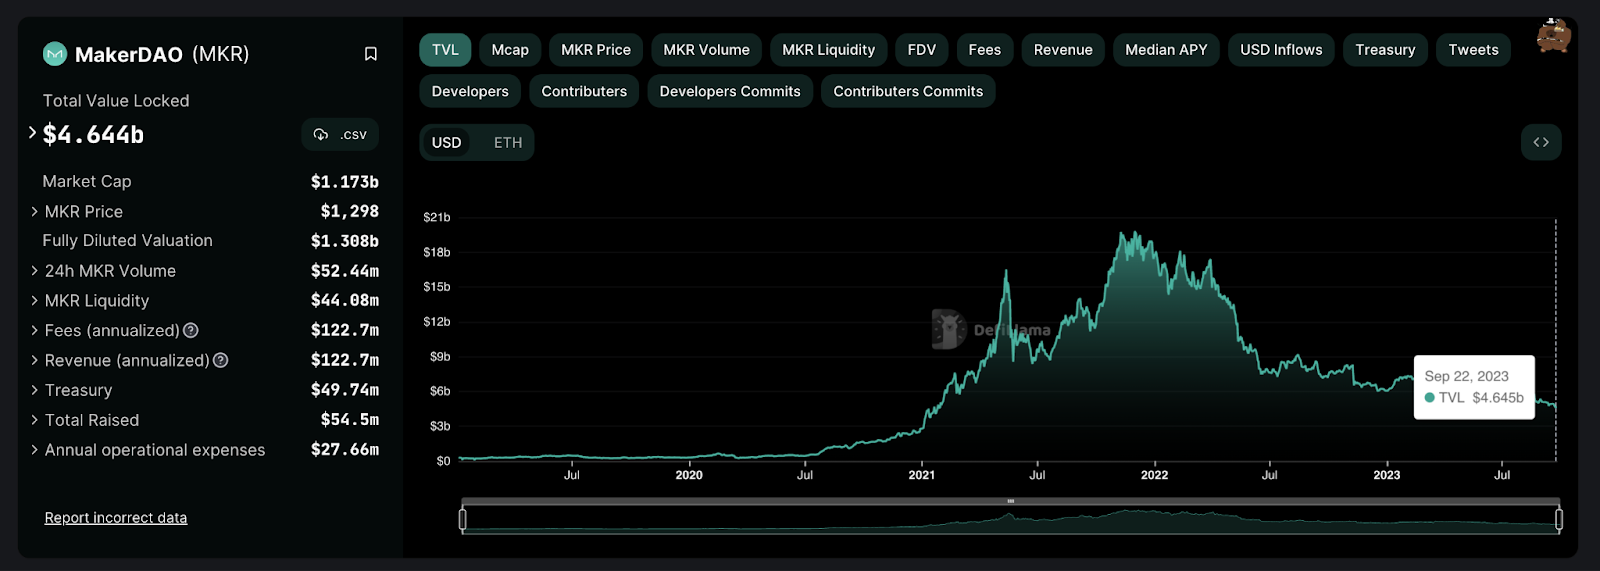Toggle the MKR Volume chart series

(706, 50)
